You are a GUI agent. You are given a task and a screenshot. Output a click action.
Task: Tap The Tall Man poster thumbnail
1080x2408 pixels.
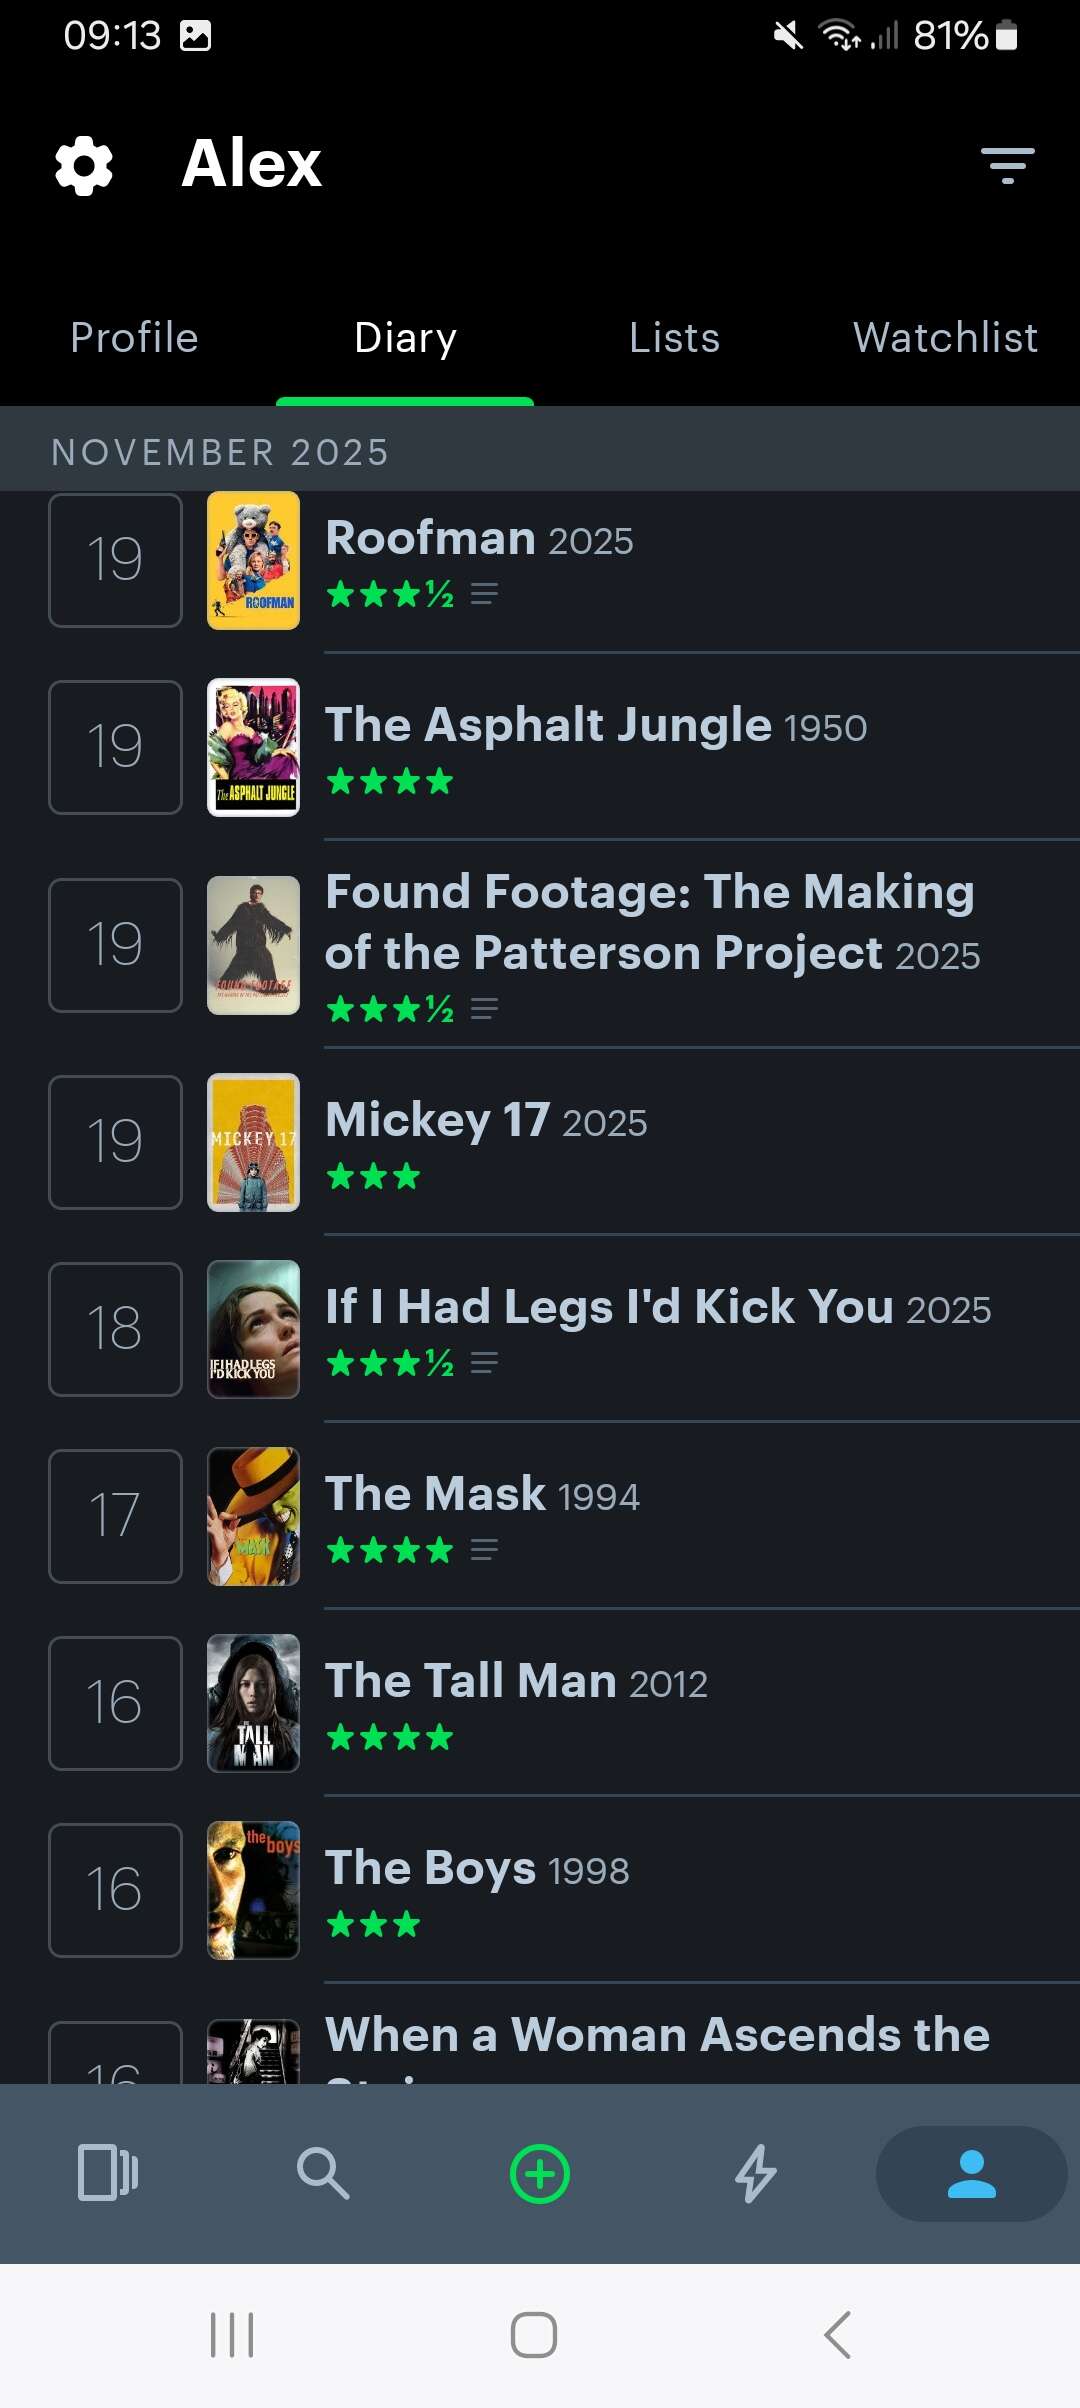pos(253,1703)
